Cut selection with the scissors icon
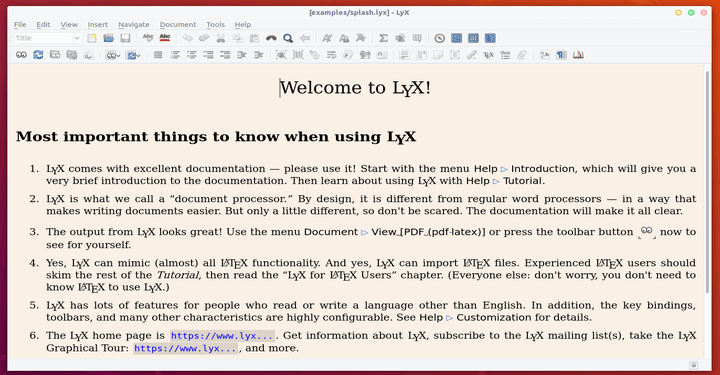This screenshot has height=375, width=720. point(221,38)
